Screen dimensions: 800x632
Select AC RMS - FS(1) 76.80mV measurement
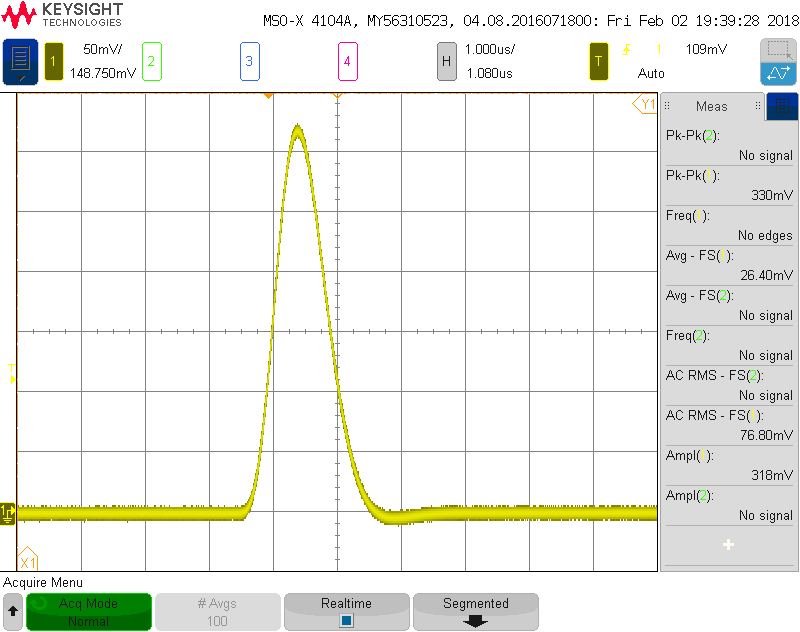(x=729, y=425)
